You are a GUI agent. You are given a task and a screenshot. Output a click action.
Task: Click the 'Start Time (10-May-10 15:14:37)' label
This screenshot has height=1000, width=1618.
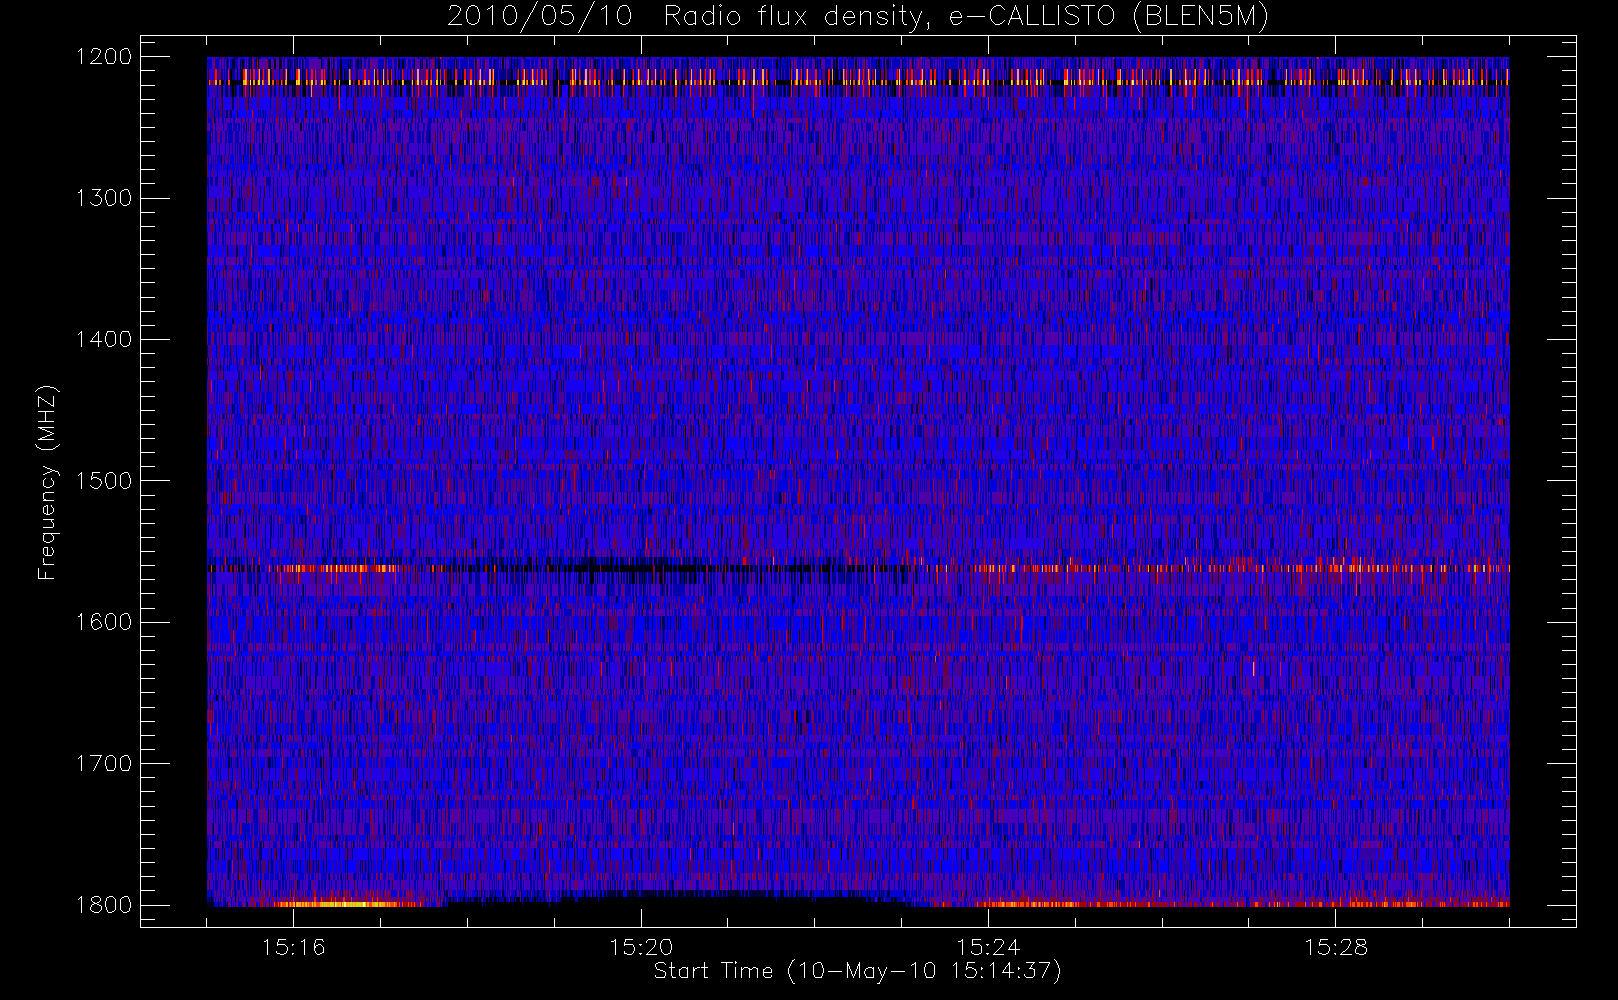pos(857,971)
